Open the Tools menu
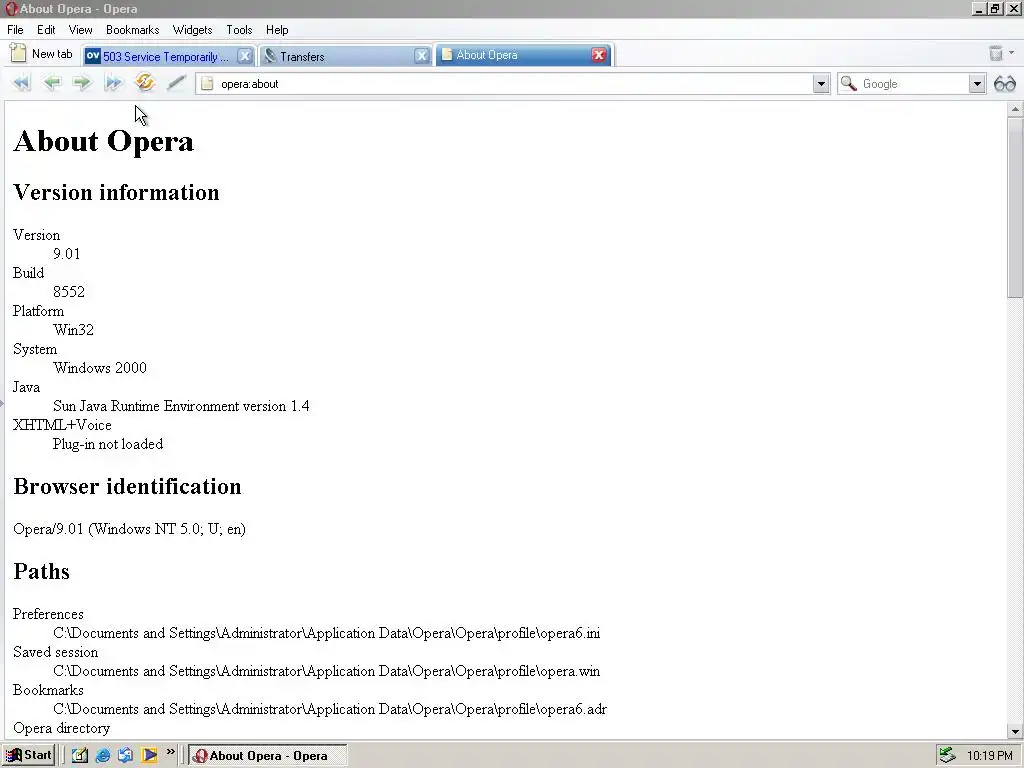Viewport: 1024px width, 768px height. coord(239,30)
